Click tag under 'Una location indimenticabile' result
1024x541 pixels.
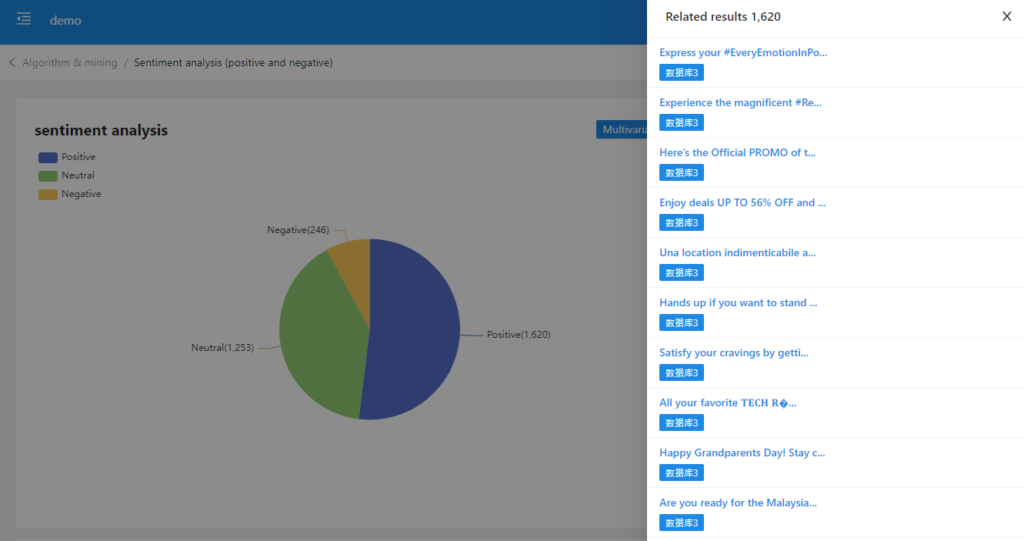pos(681,273)
